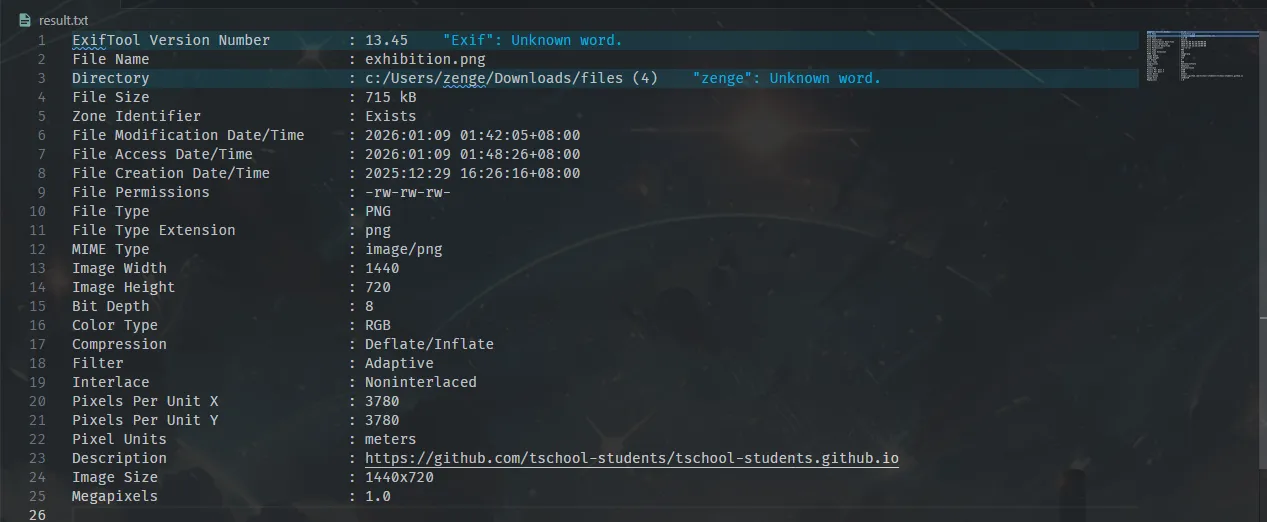Viewport: 1267px width, 522px height.
Task: Click the "Compression" label
Action: [119, 344]
